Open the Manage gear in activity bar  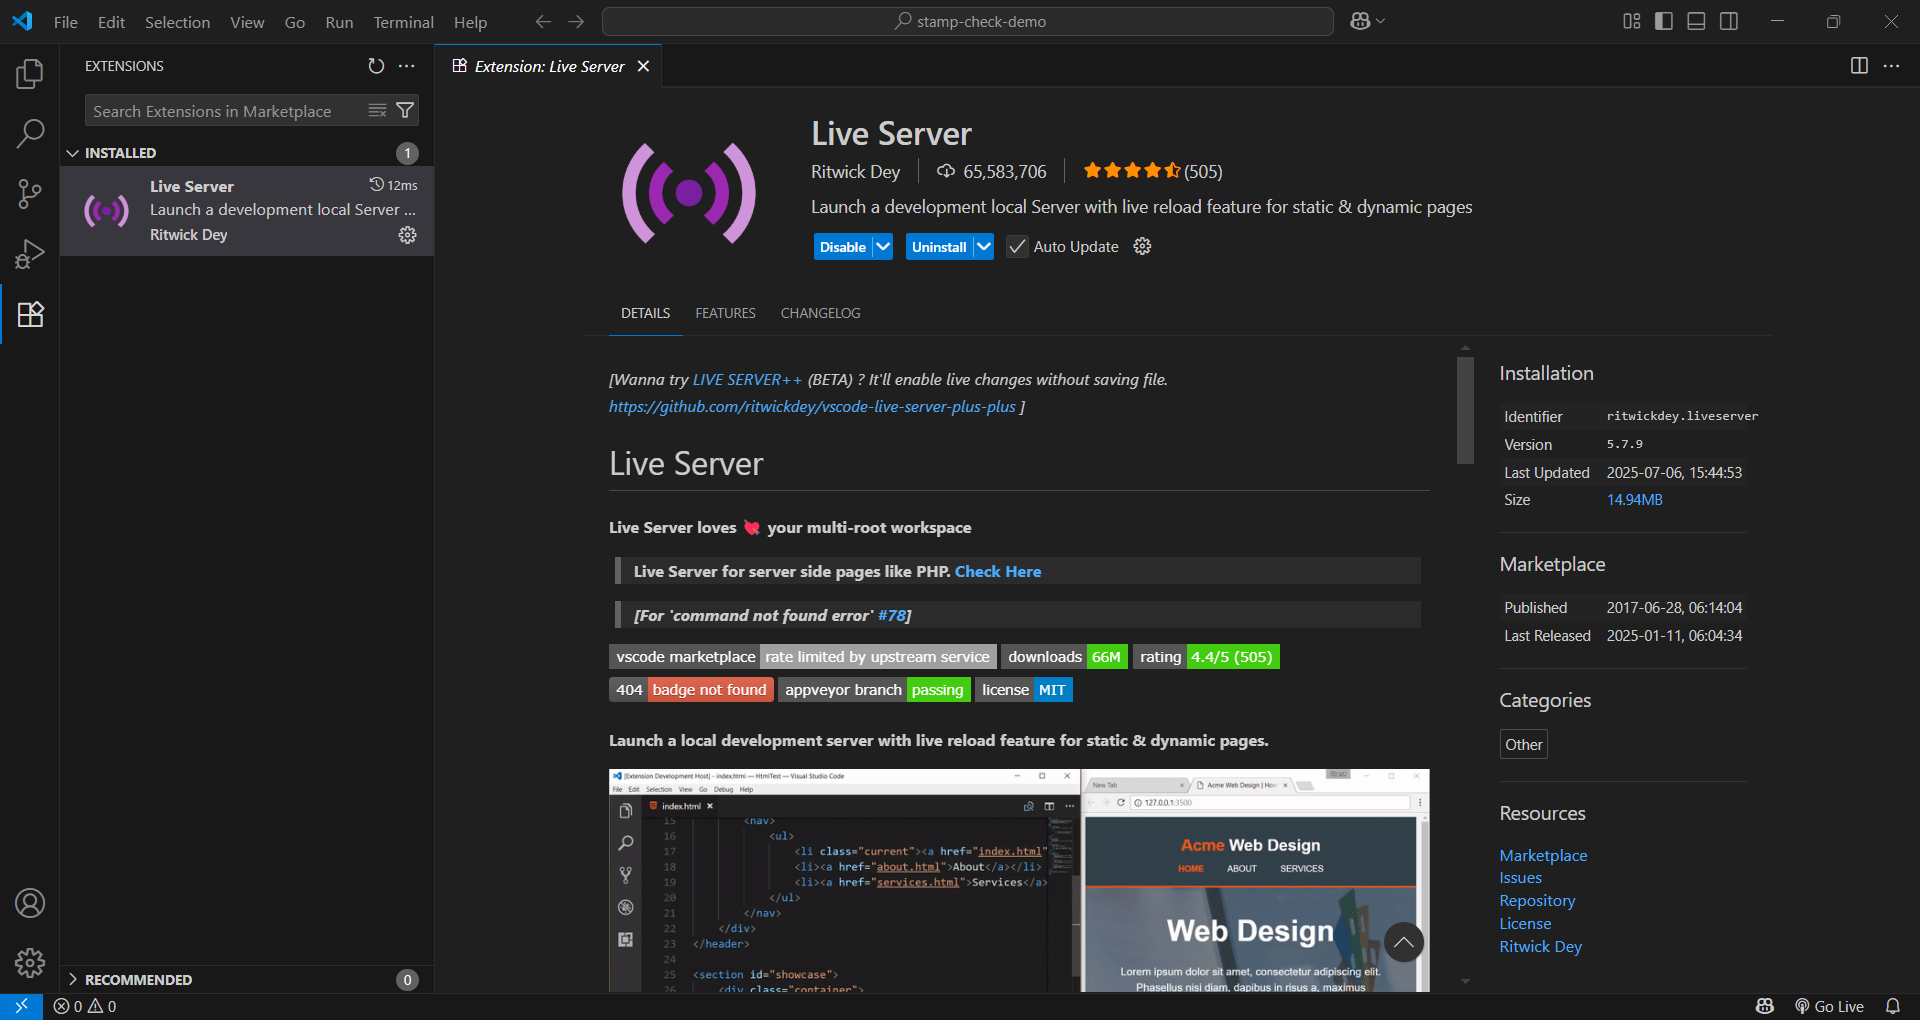pos(30,963)
